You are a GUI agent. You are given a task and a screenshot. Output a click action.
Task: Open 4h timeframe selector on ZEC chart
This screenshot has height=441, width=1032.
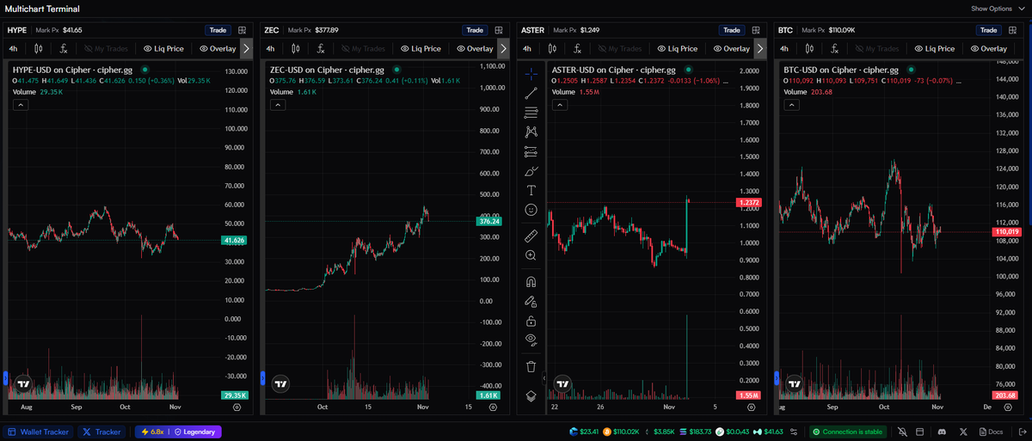coord(270,48)
